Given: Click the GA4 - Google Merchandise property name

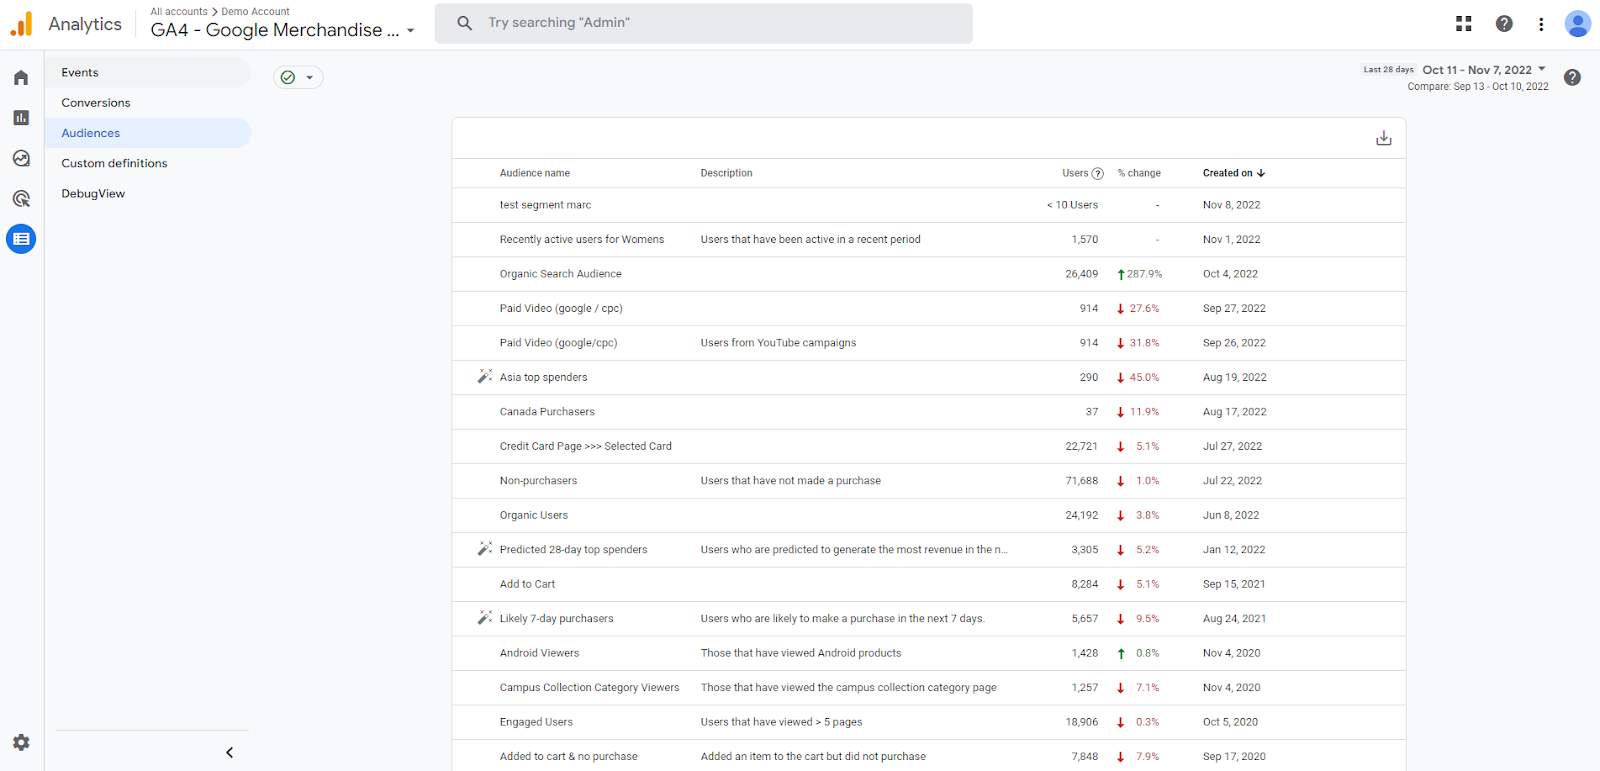Looking at the screenshot, I should pos(275,30).
